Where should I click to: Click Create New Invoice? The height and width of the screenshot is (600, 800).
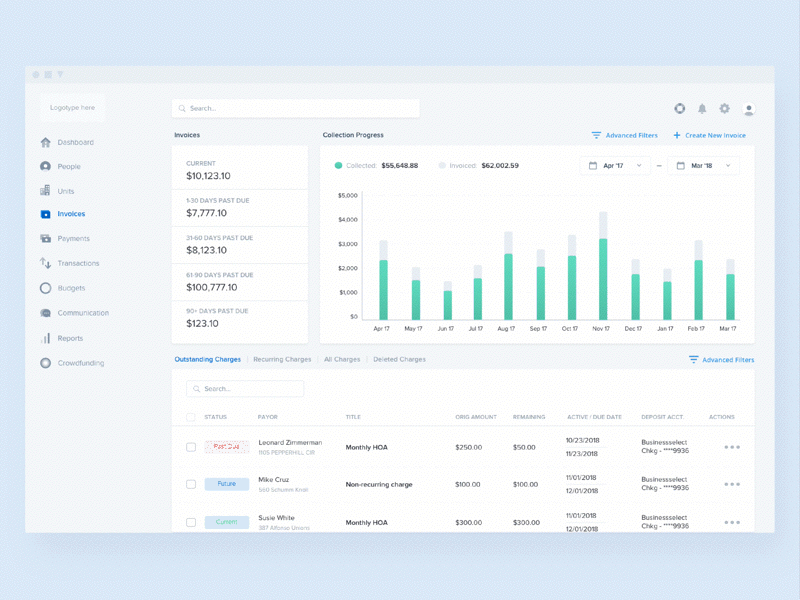[x=709, y=135]
